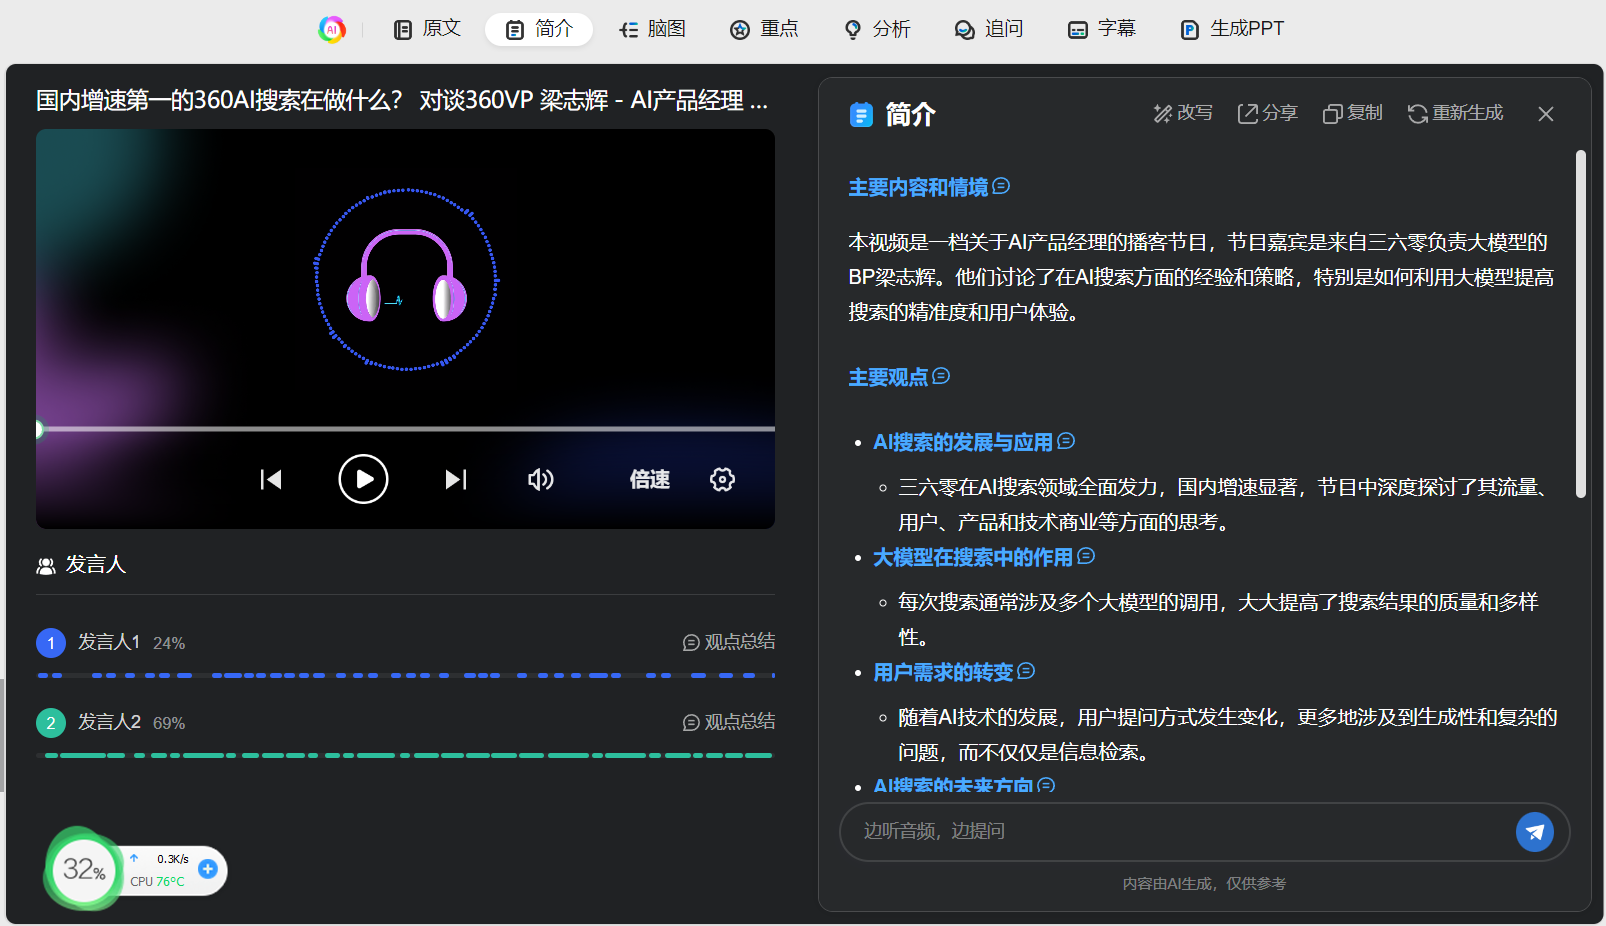Mute the audio volume icon
1606x926 pixels.
[541, 479]
